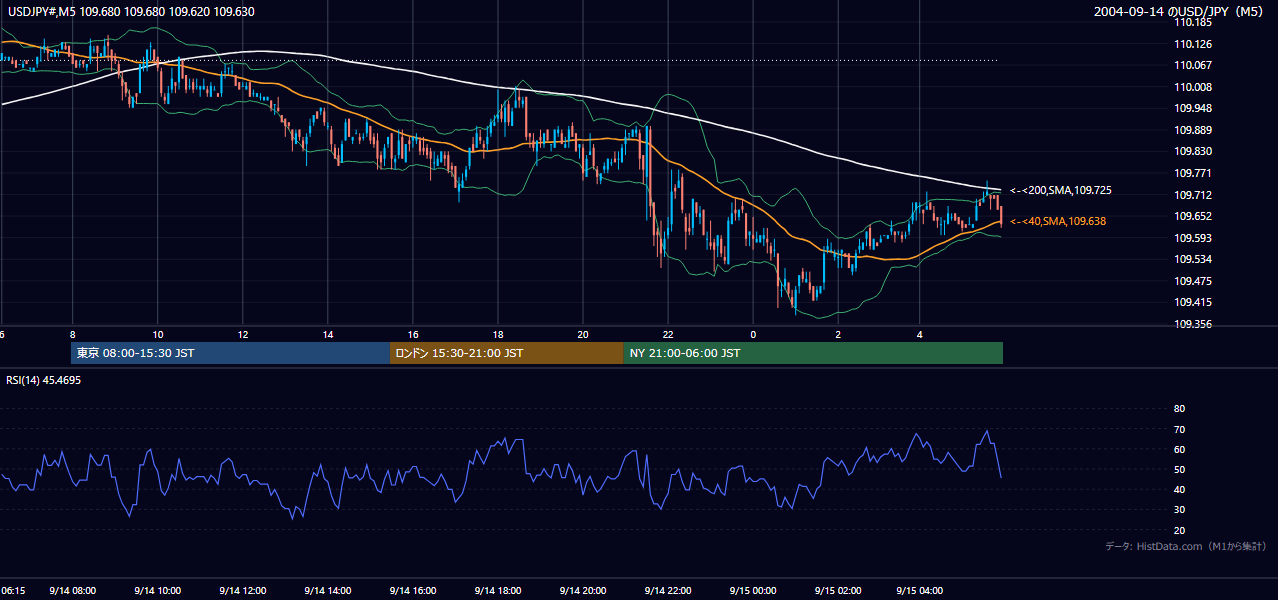Click the bottom time label 9/15 02:00
The width and height of the screenshot is (1278, 600).
pyautogui.click(x=838, y=591)
